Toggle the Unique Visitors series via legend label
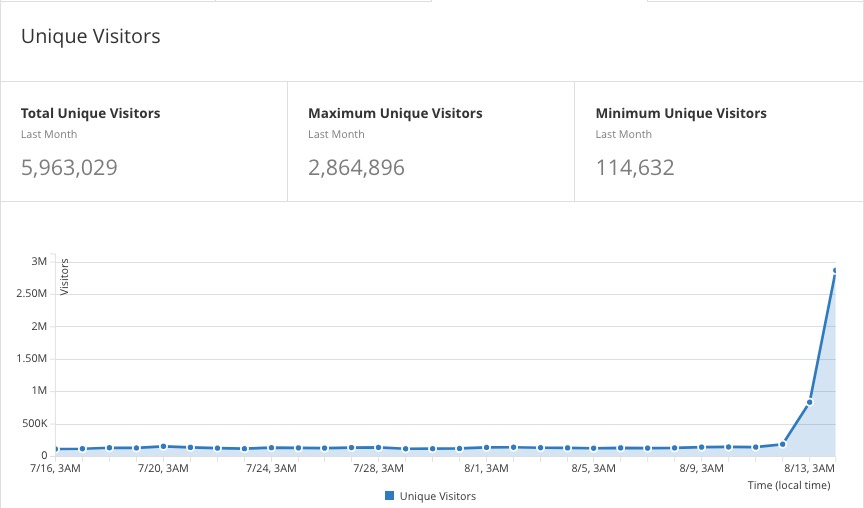 [x=438, y=496]
